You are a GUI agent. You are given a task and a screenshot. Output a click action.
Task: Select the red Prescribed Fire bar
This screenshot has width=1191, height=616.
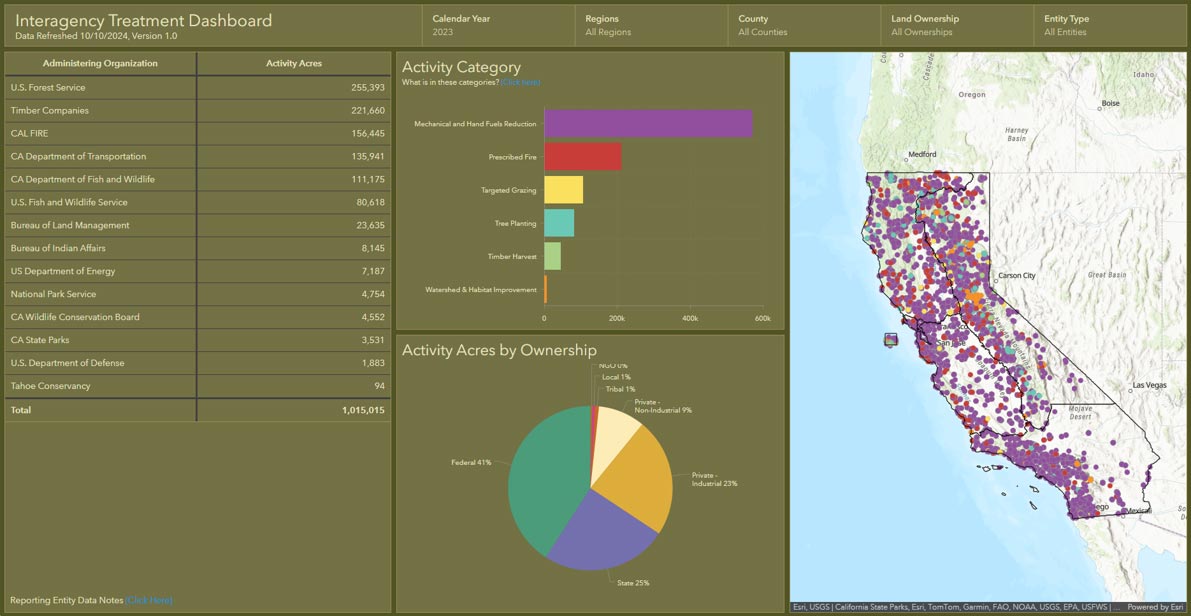(583, 156)
